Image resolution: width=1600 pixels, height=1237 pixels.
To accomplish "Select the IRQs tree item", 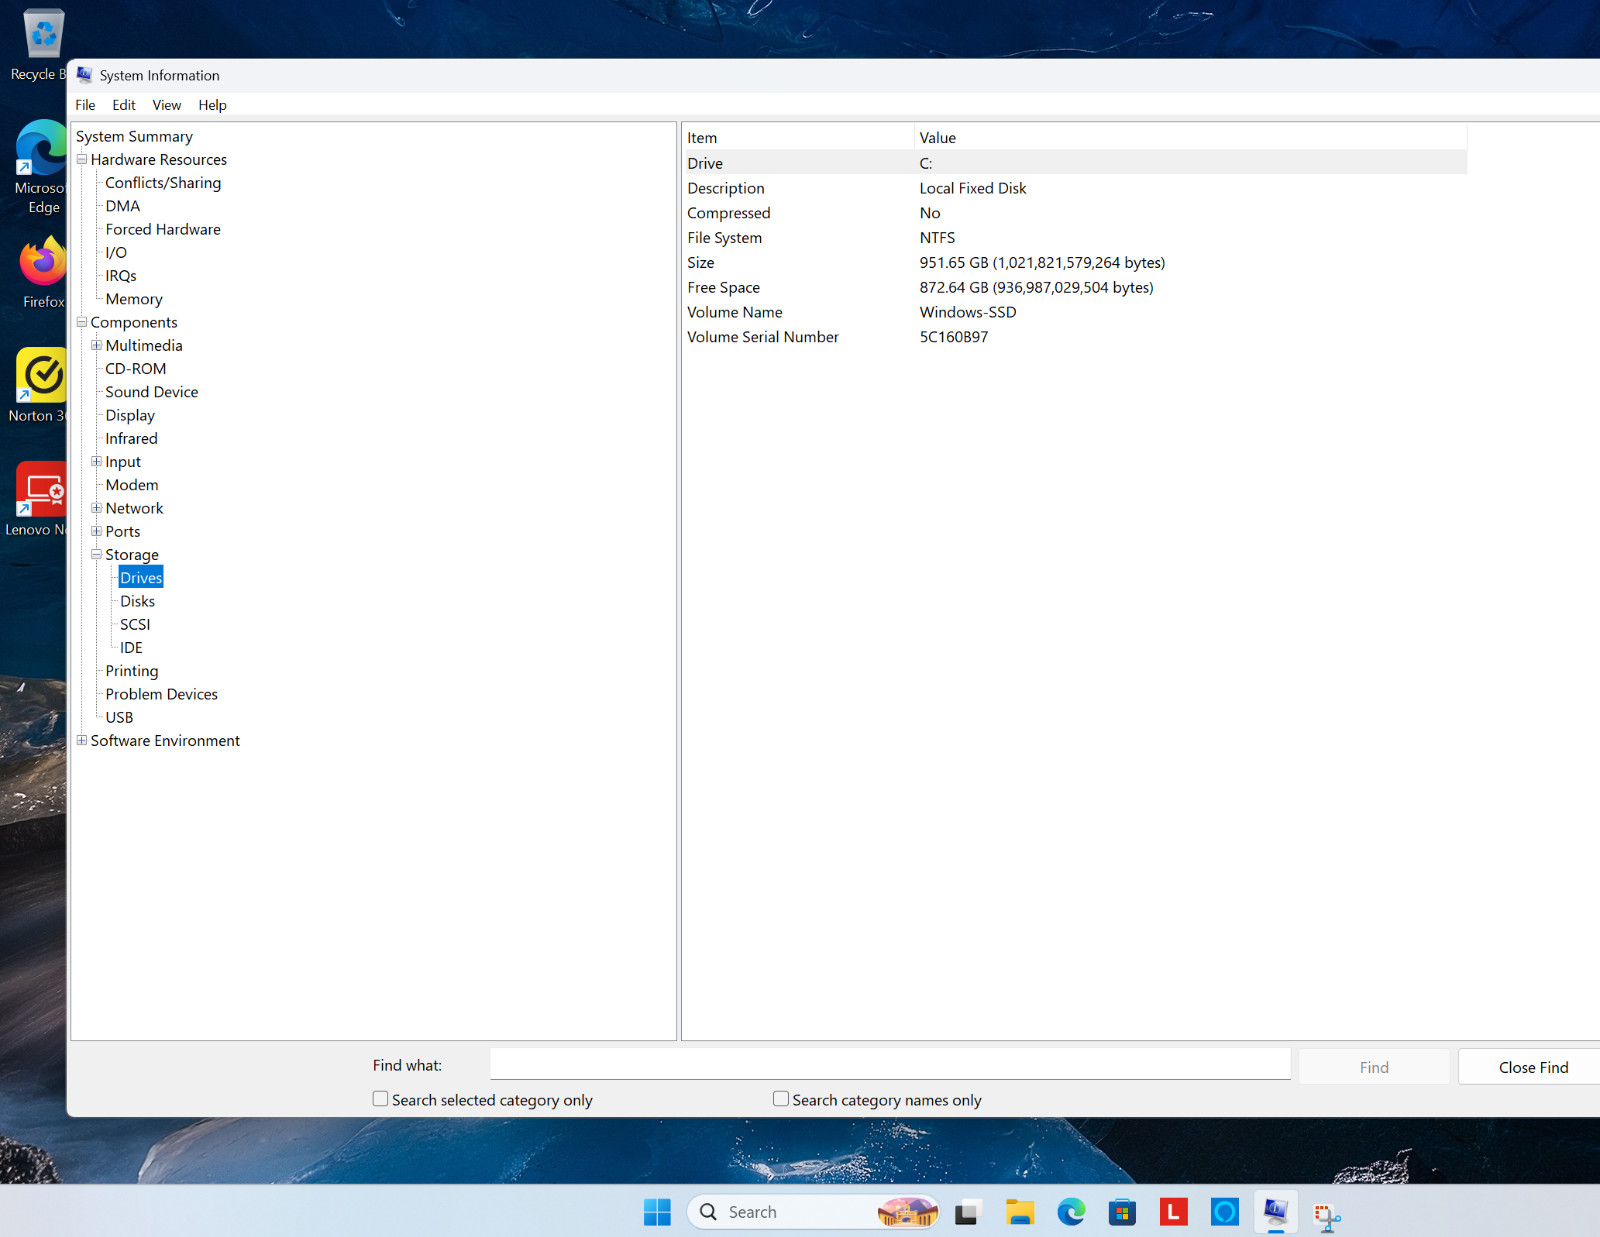I will [121, 276].
